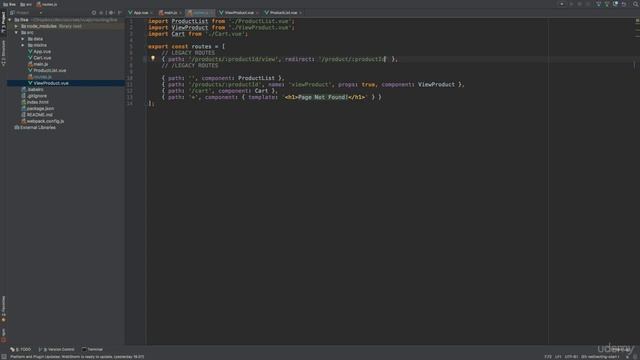Click the cursor position status entry
Screen dimensions: 640x360
coord(548,357)
